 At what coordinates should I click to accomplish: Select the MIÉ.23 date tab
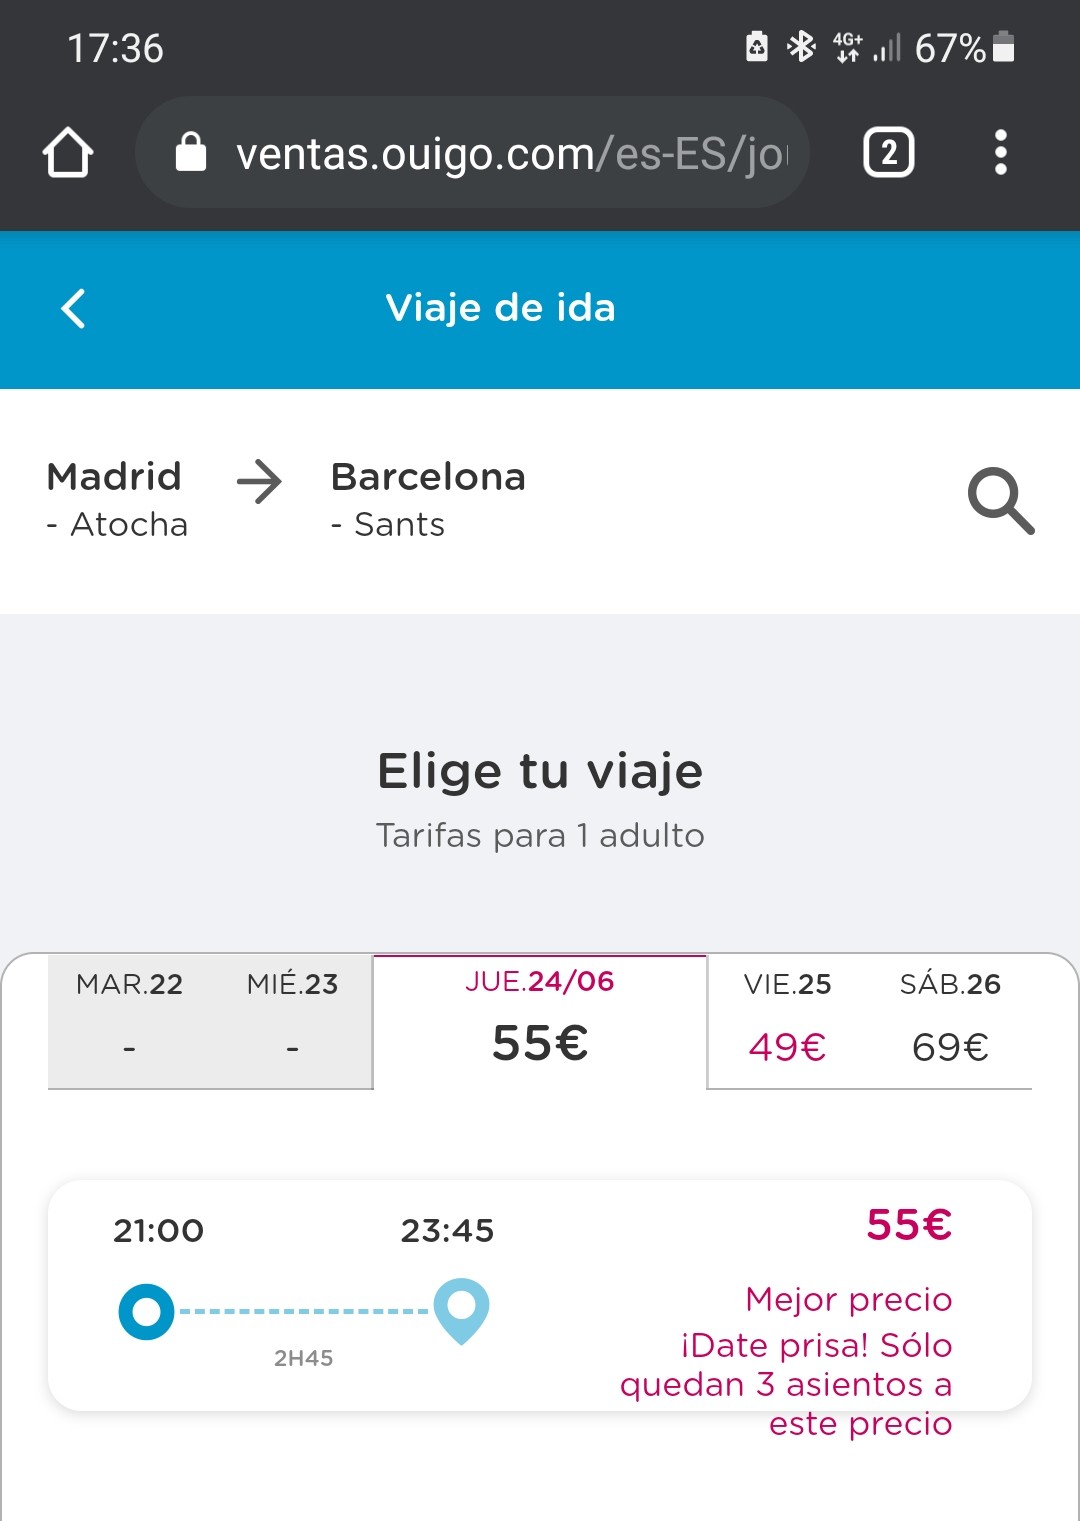coord(292,1020)
